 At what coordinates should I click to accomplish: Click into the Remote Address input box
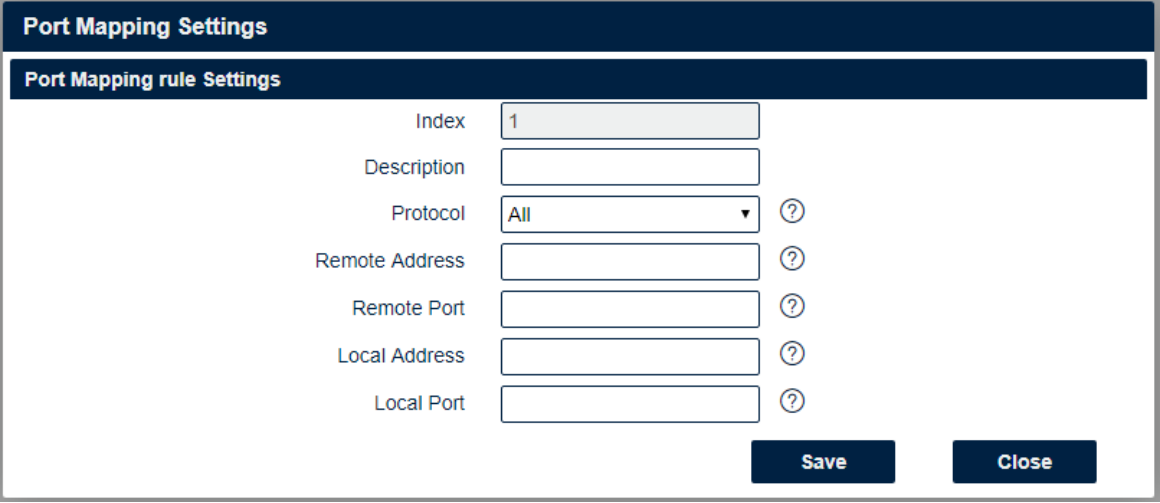click(630, 262)
